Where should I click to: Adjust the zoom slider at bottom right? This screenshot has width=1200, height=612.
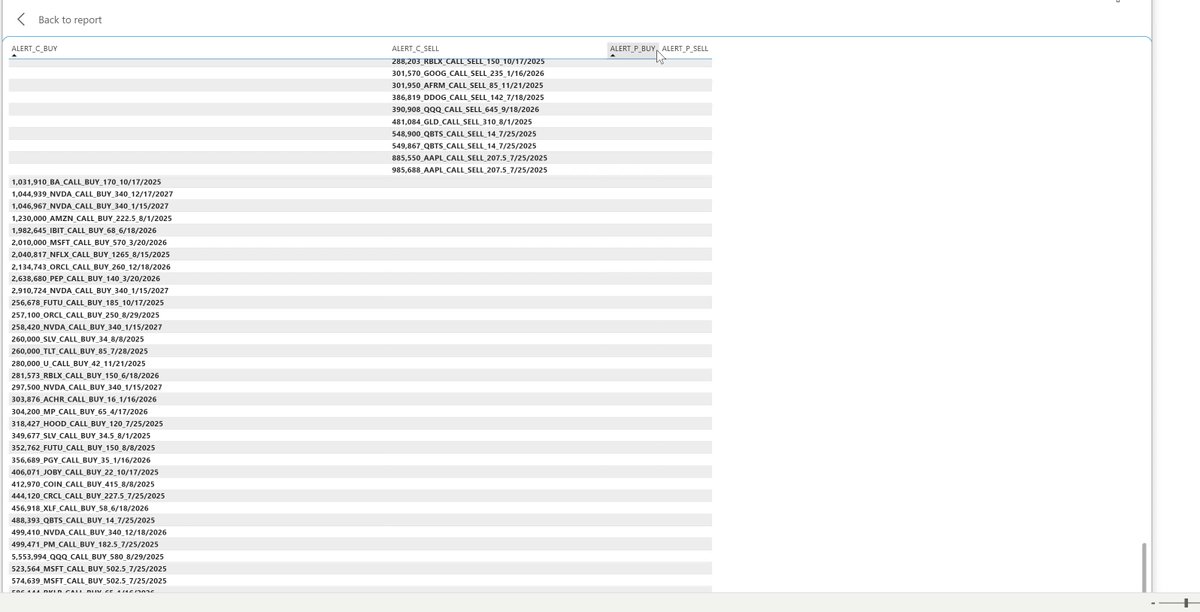[x=1185, y=604]
